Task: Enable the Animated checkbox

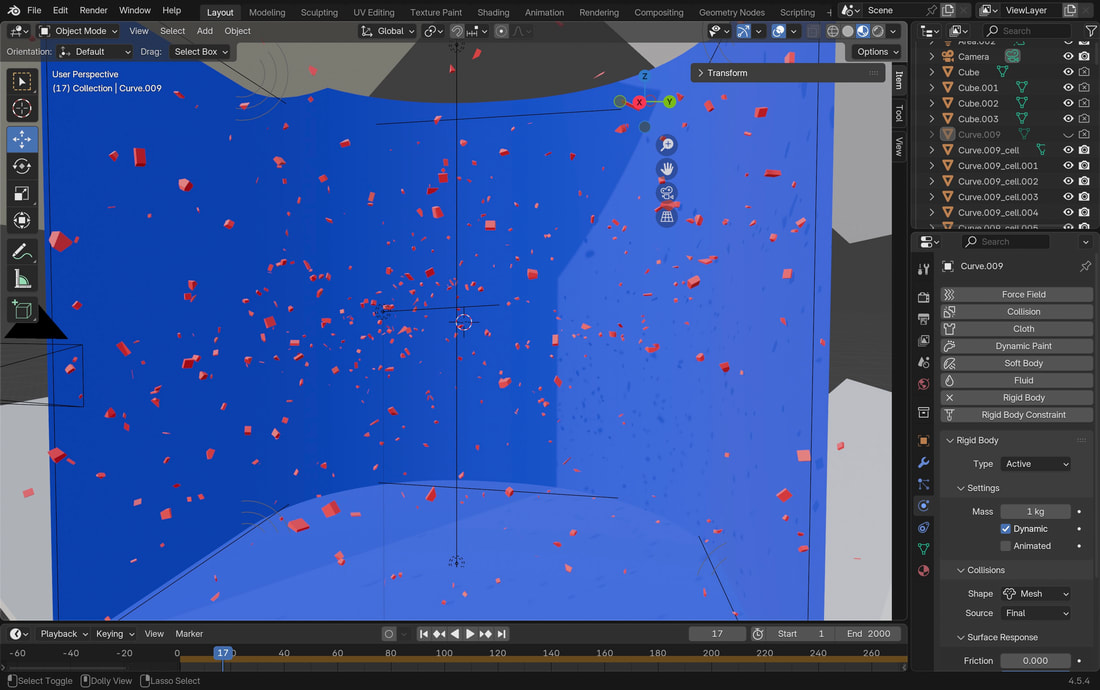Action: 1006,546
